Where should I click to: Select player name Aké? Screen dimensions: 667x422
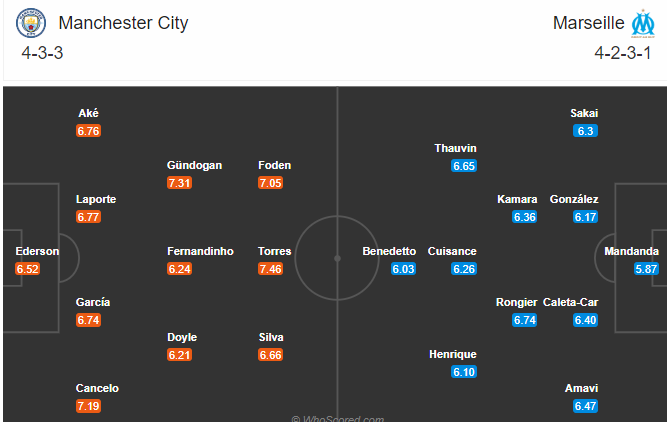tap(88, 113)
